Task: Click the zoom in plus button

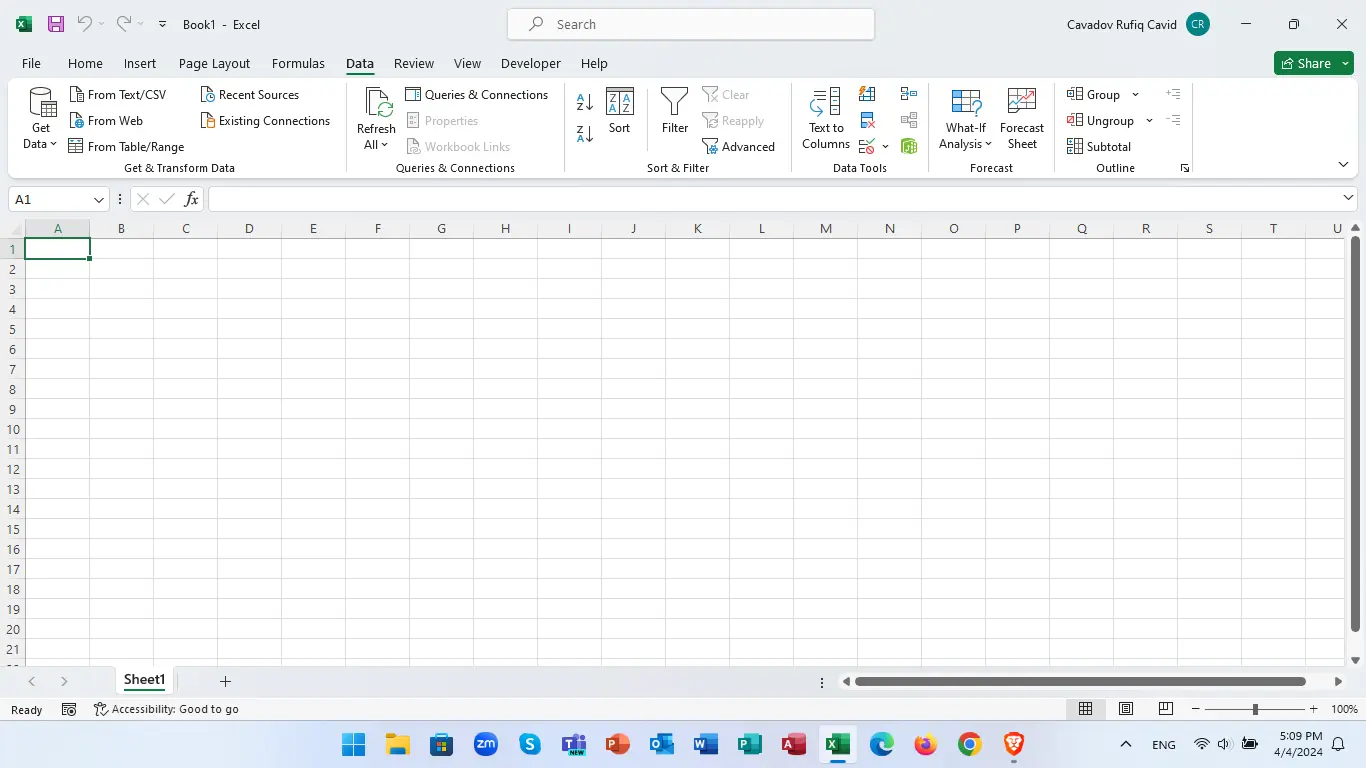Action: point(1313,709)
